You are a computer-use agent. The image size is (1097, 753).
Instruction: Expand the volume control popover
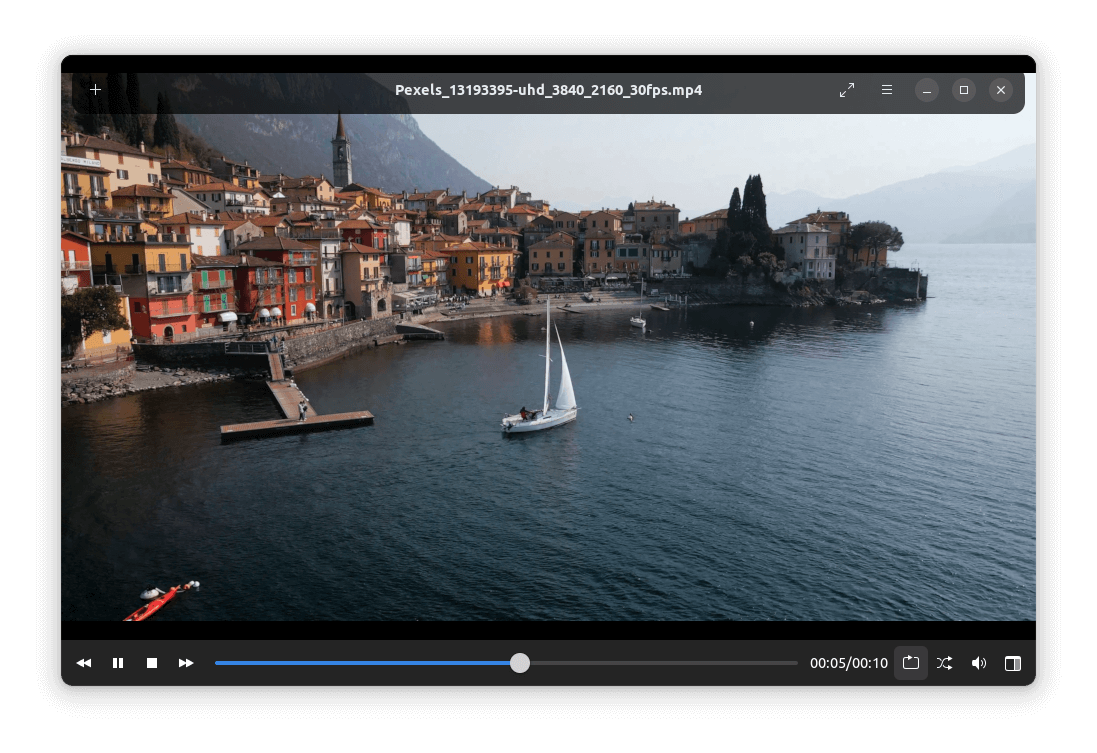tap(979, 663)
